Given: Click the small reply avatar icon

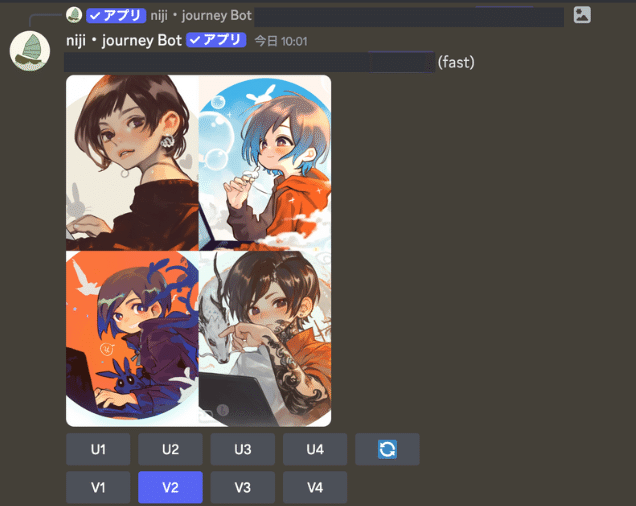Looking at the screenshot, I should [74, 15].
